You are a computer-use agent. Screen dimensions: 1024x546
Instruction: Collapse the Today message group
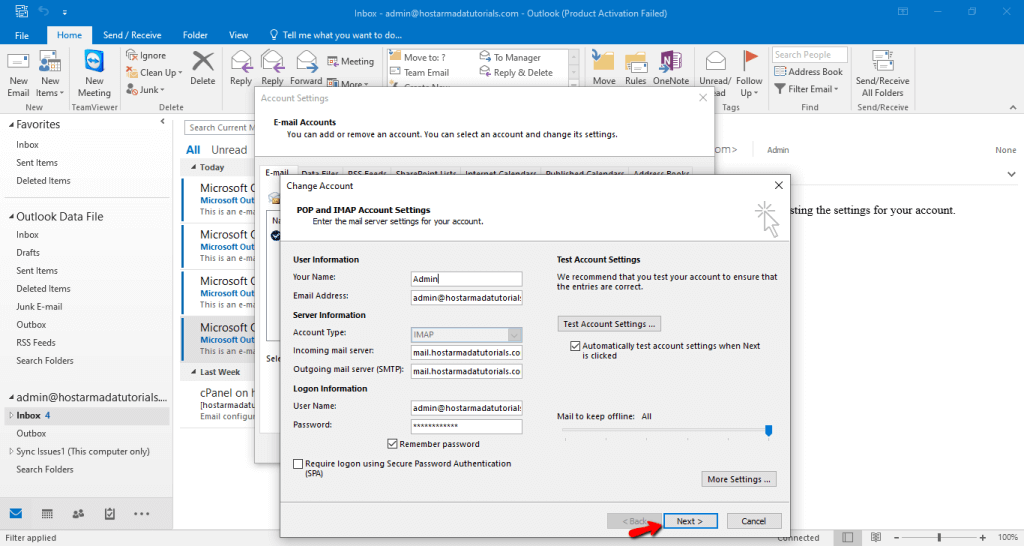(193, 168)
